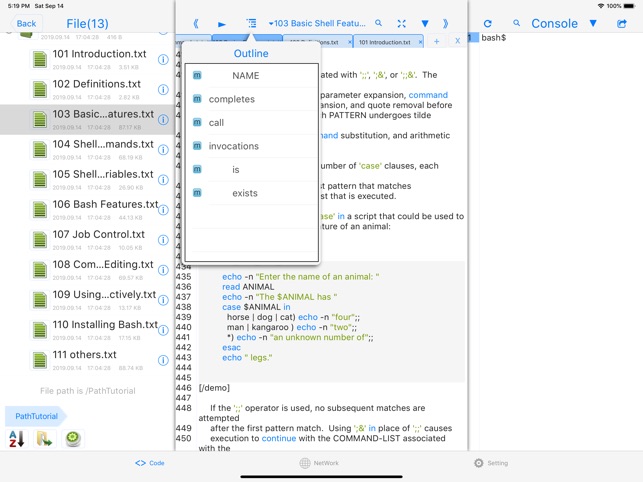Show info for 106 Bash Features.txt
Image resolution: width=643 pixels, height=482 pixels.
click(163, 210)
